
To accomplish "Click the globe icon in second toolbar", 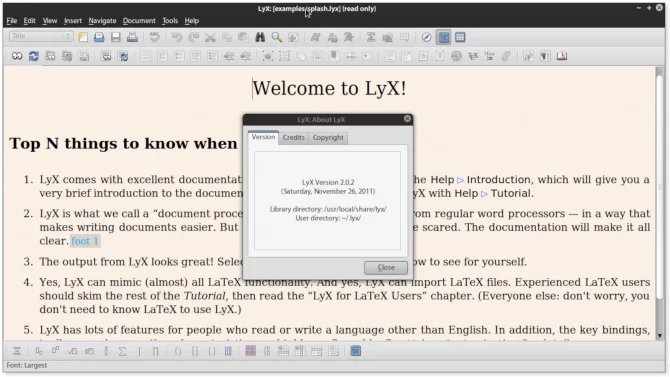I will pos(456,56).
